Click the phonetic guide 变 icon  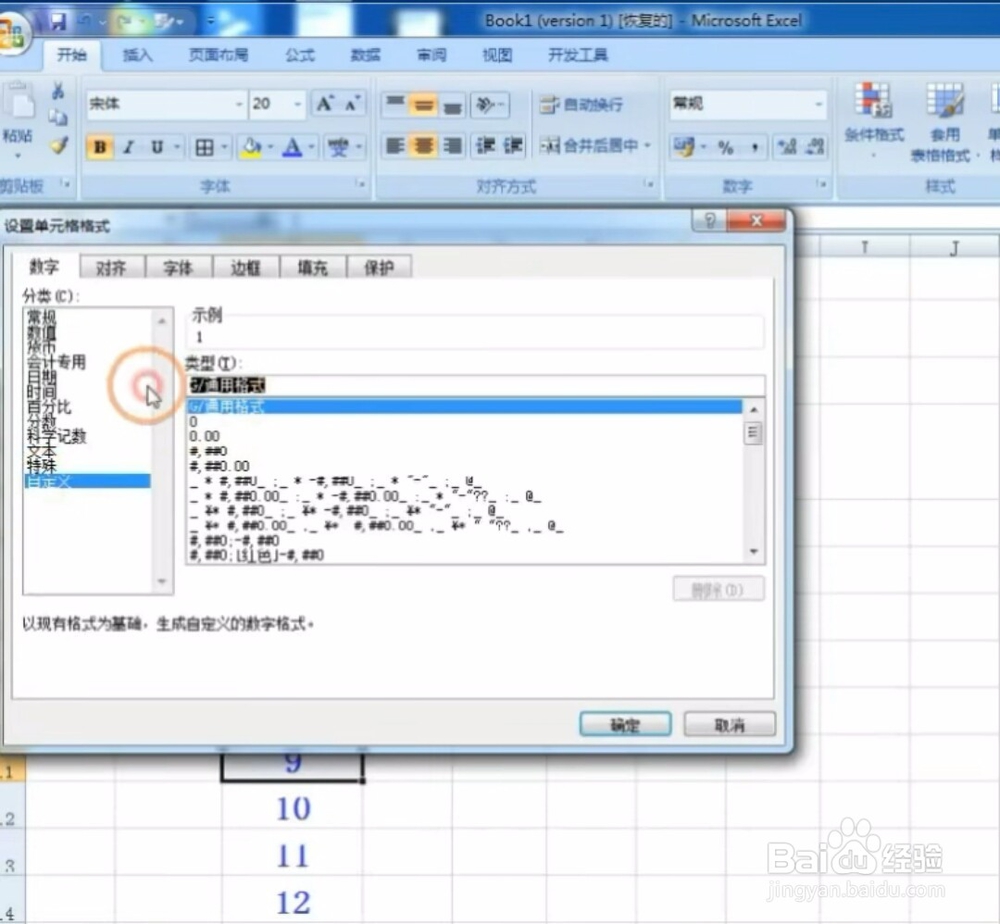[338, 147]
